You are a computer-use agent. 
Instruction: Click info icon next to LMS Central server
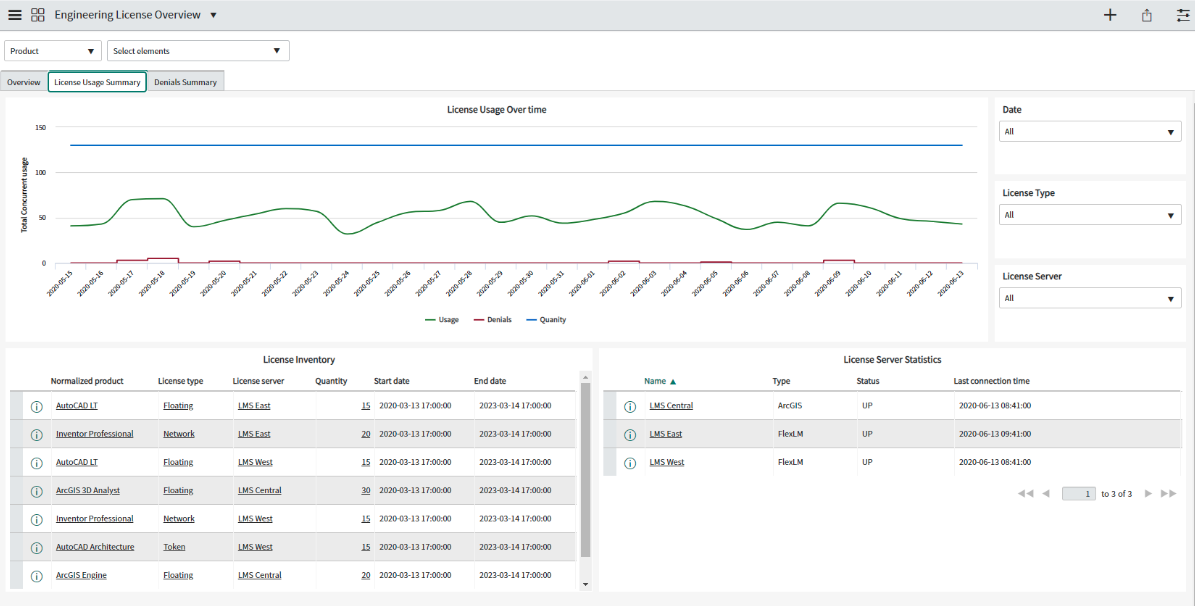coord(630,406)
